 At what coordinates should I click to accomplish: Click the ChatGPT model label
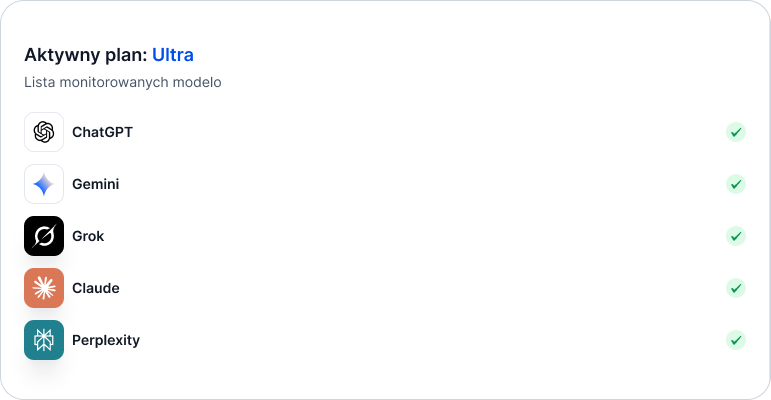[x=102, y=132]
